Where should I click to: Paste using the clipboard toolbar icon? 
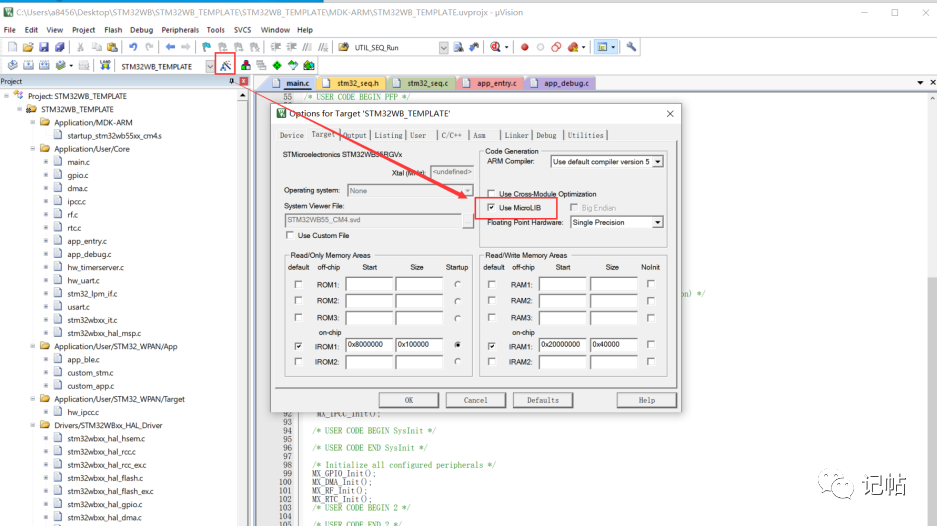[x=112, y=47]
